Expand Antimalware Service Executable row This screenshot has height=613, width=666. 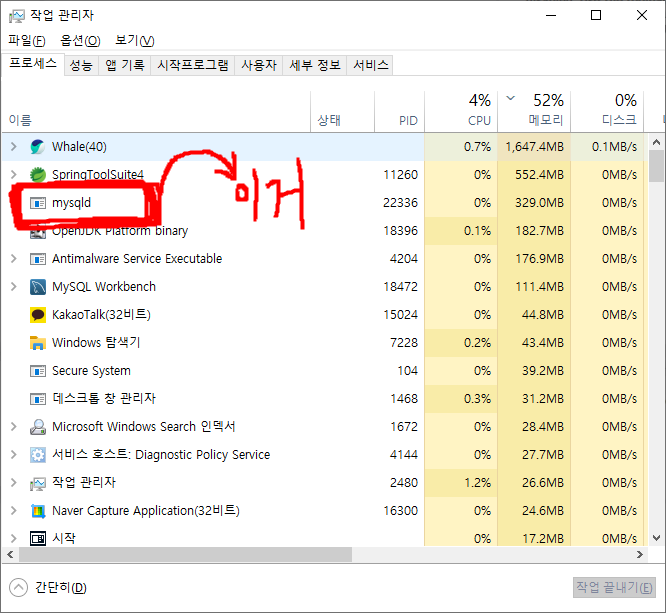pyautogui.click(x=14, y=259)
